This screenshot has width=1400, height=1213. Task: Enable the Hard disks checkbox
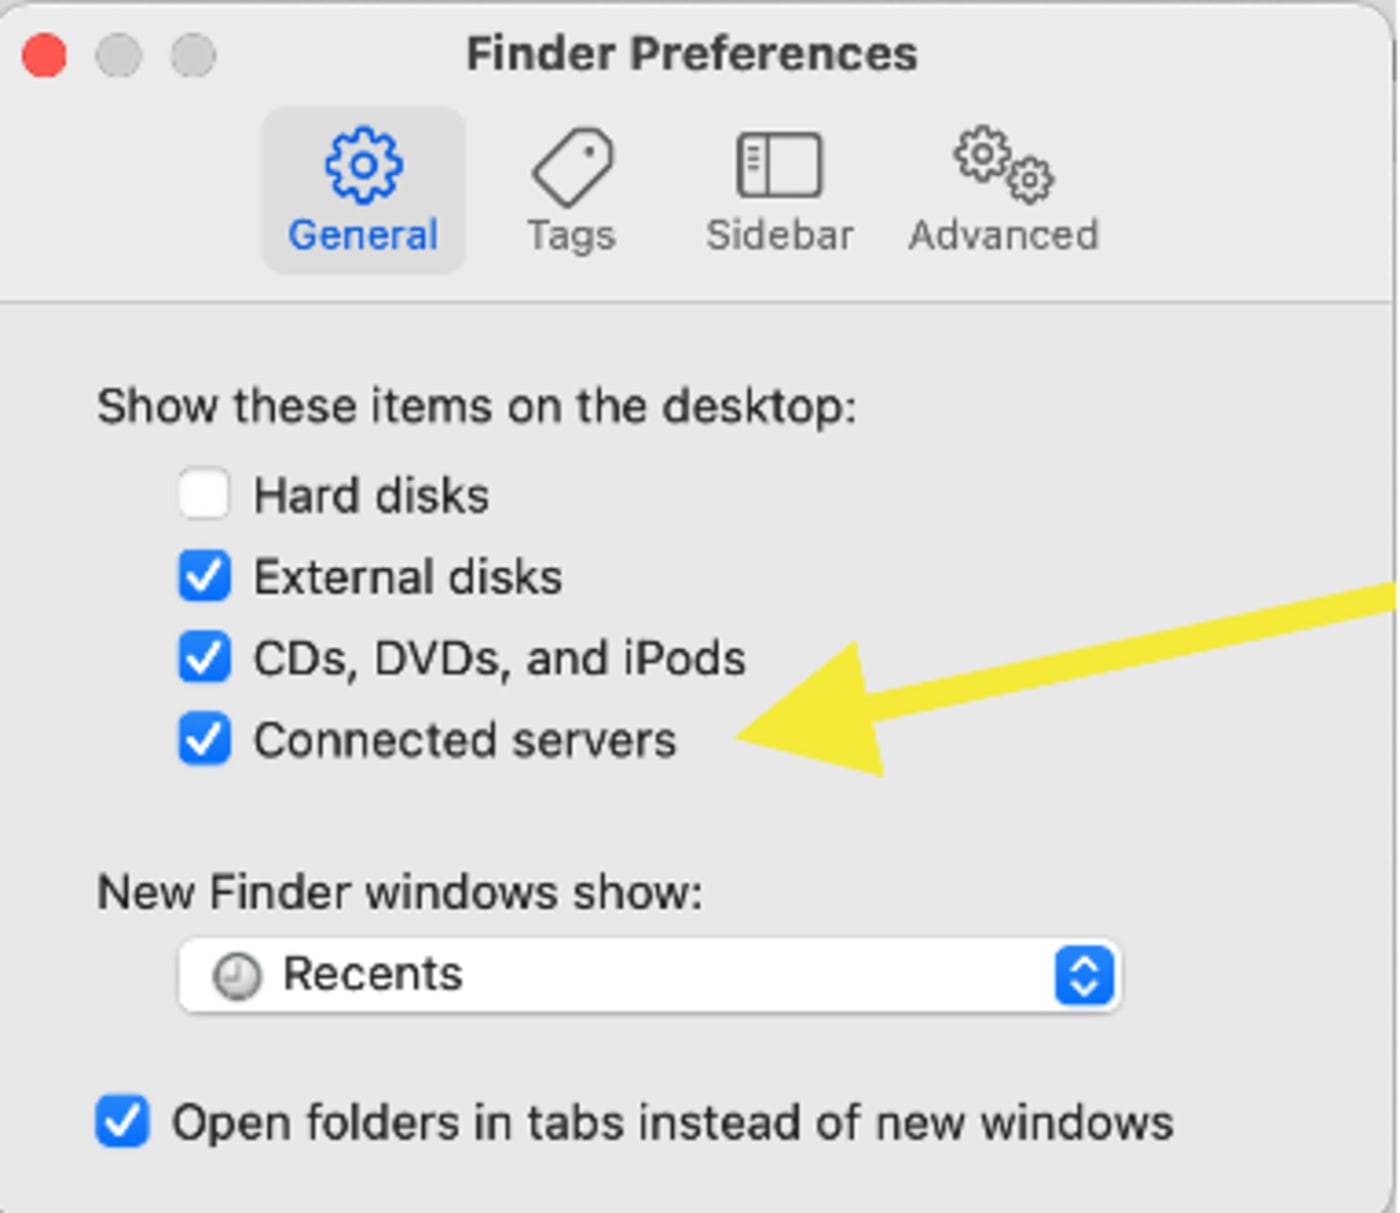point(204,494)
